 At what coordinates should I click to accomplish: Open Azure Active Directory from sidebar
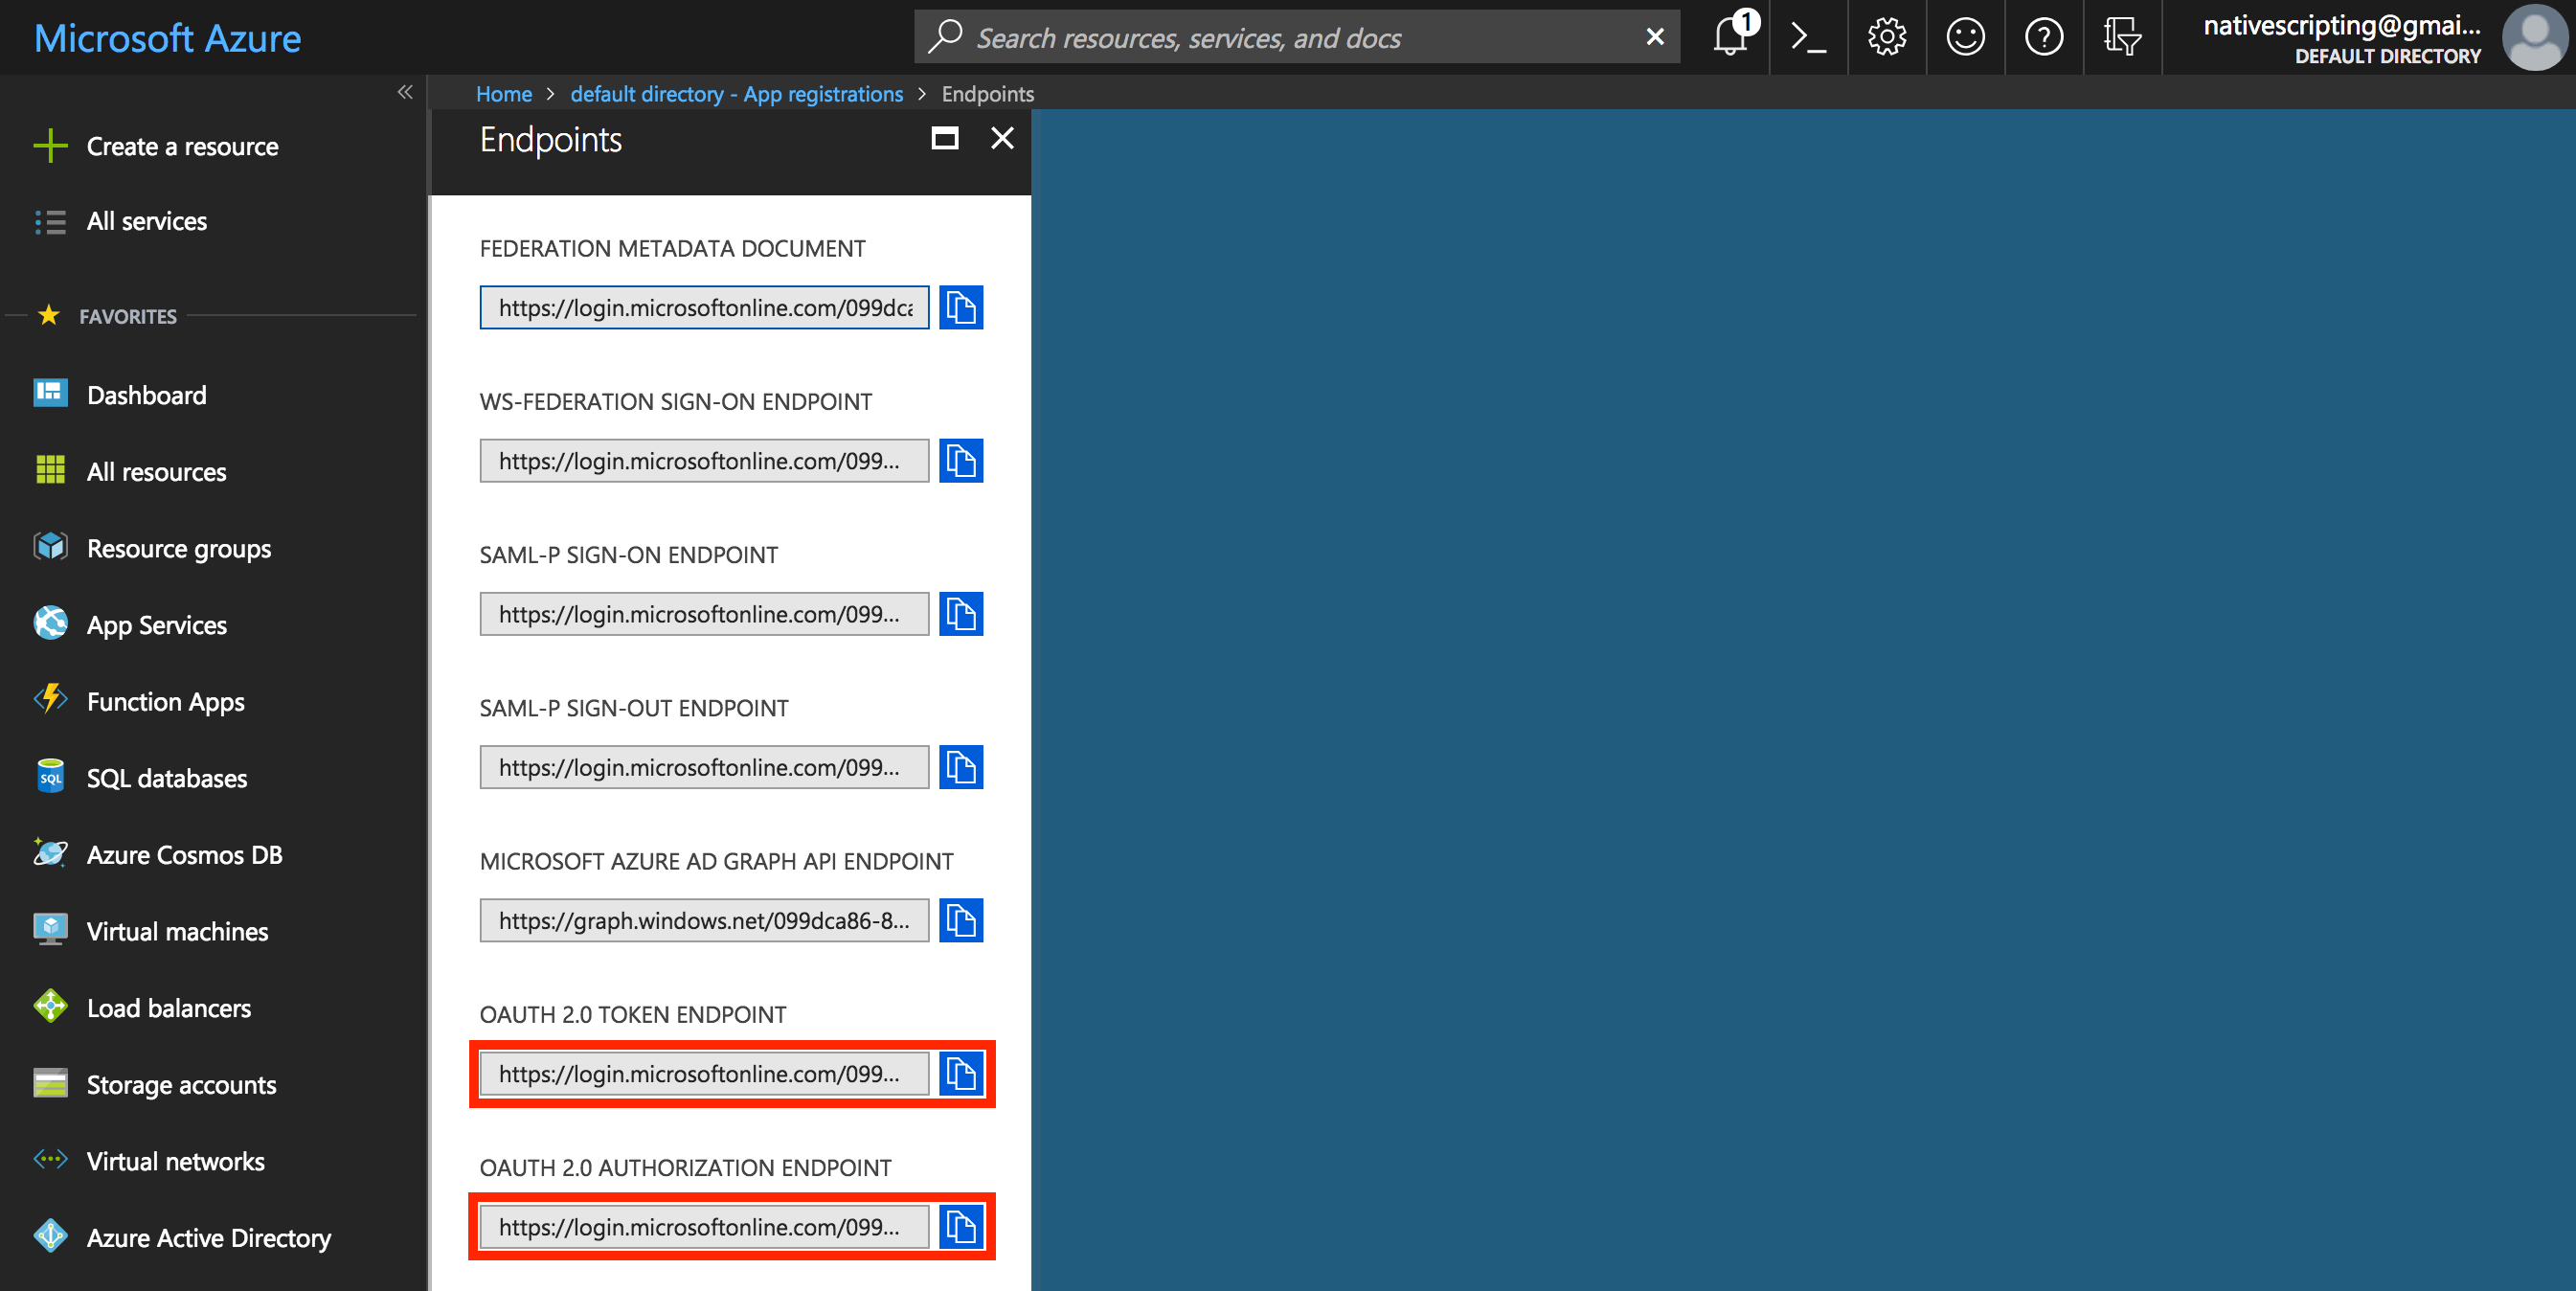click(208, 1238)
